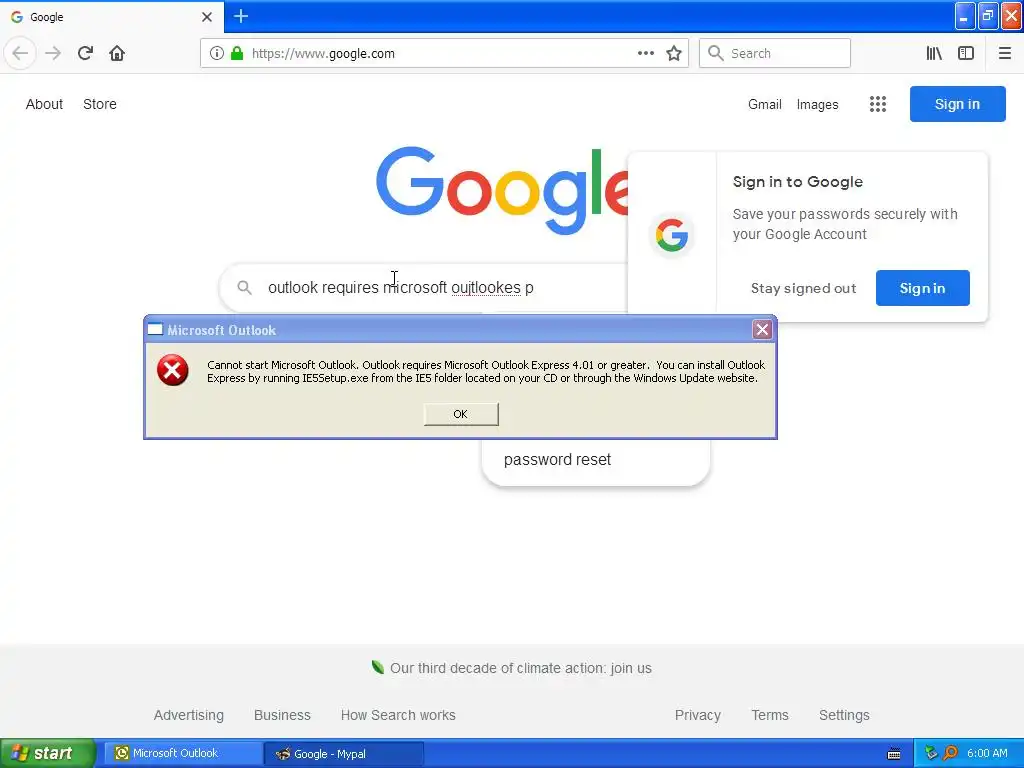Screen dimensions: 1024x768
Task: Open How Search works link
Action: click(x=398, y=715)
